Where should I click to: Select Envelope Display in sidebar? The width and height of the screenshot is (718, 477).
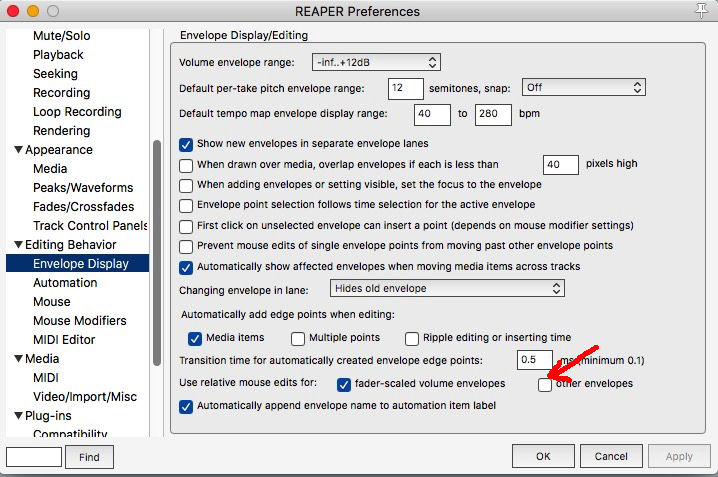(77, 264)
